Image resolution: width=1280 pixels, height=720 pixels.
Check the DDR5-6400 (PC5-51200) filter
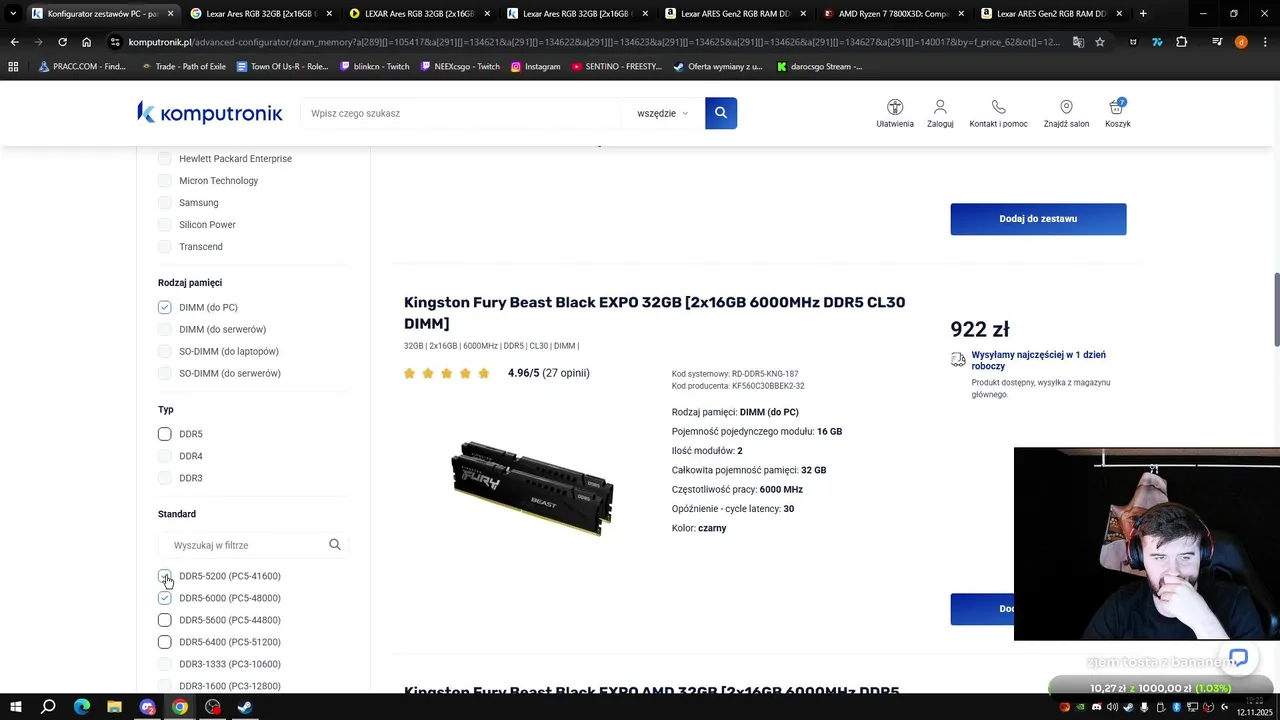[165, 642]
